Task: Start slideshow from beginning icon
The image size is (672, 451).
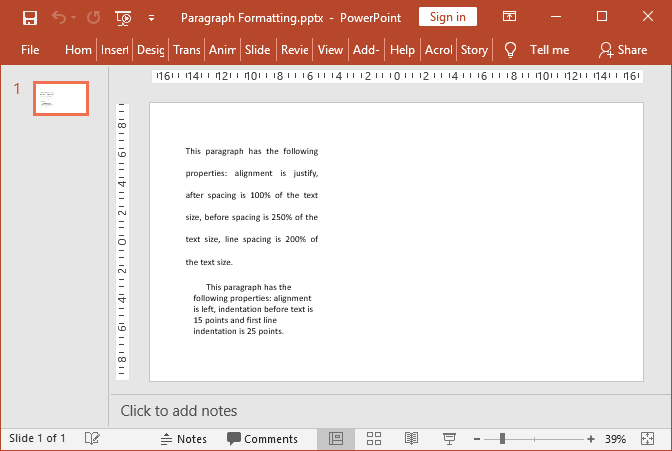Action: (123, 17)
